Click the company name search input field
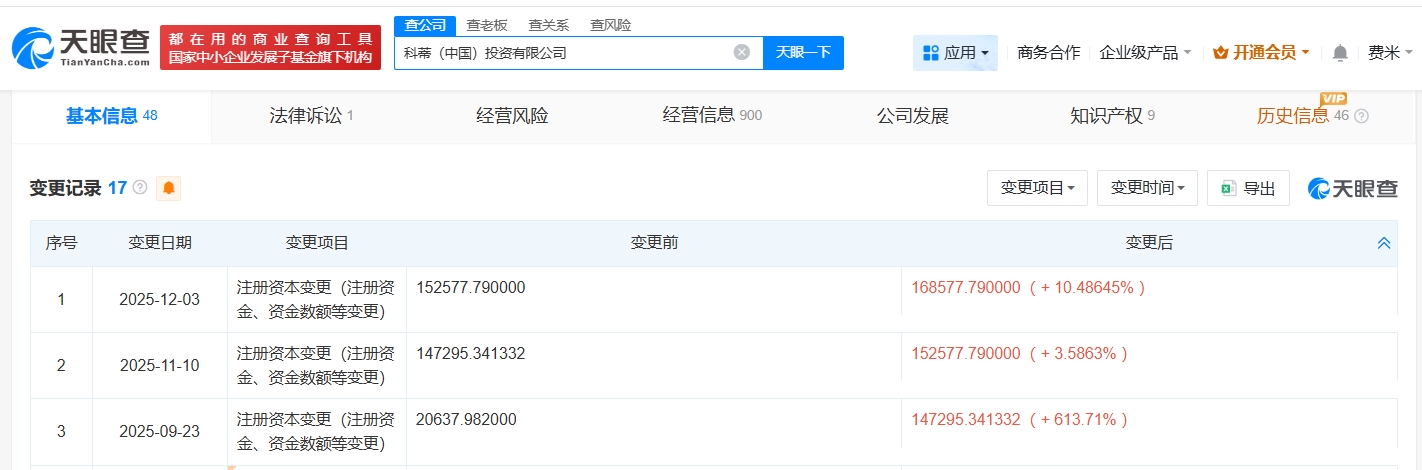 pos(560,53)
